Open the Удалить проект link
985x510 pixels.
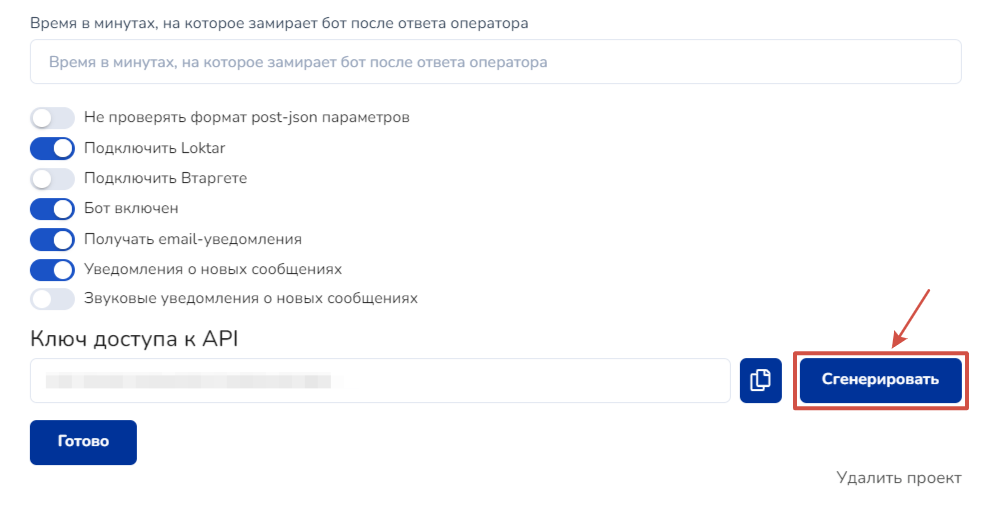pyautogui.click(x=898, y=478)
